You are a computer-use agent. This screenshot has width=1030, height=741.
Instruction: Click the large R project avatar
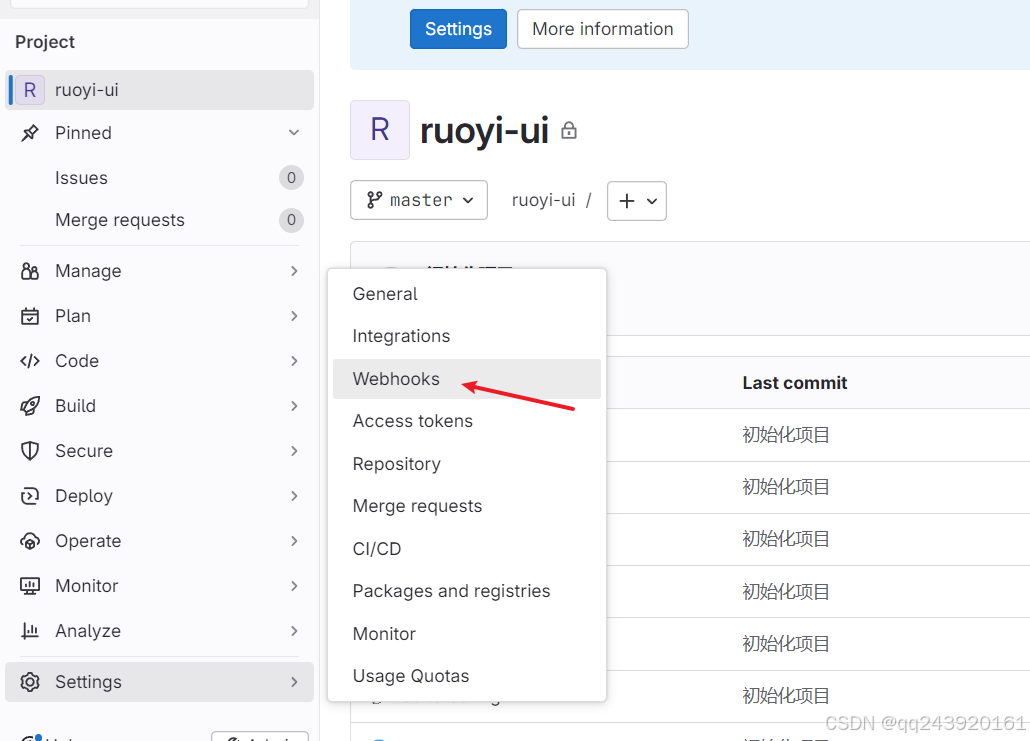point(380,130)
